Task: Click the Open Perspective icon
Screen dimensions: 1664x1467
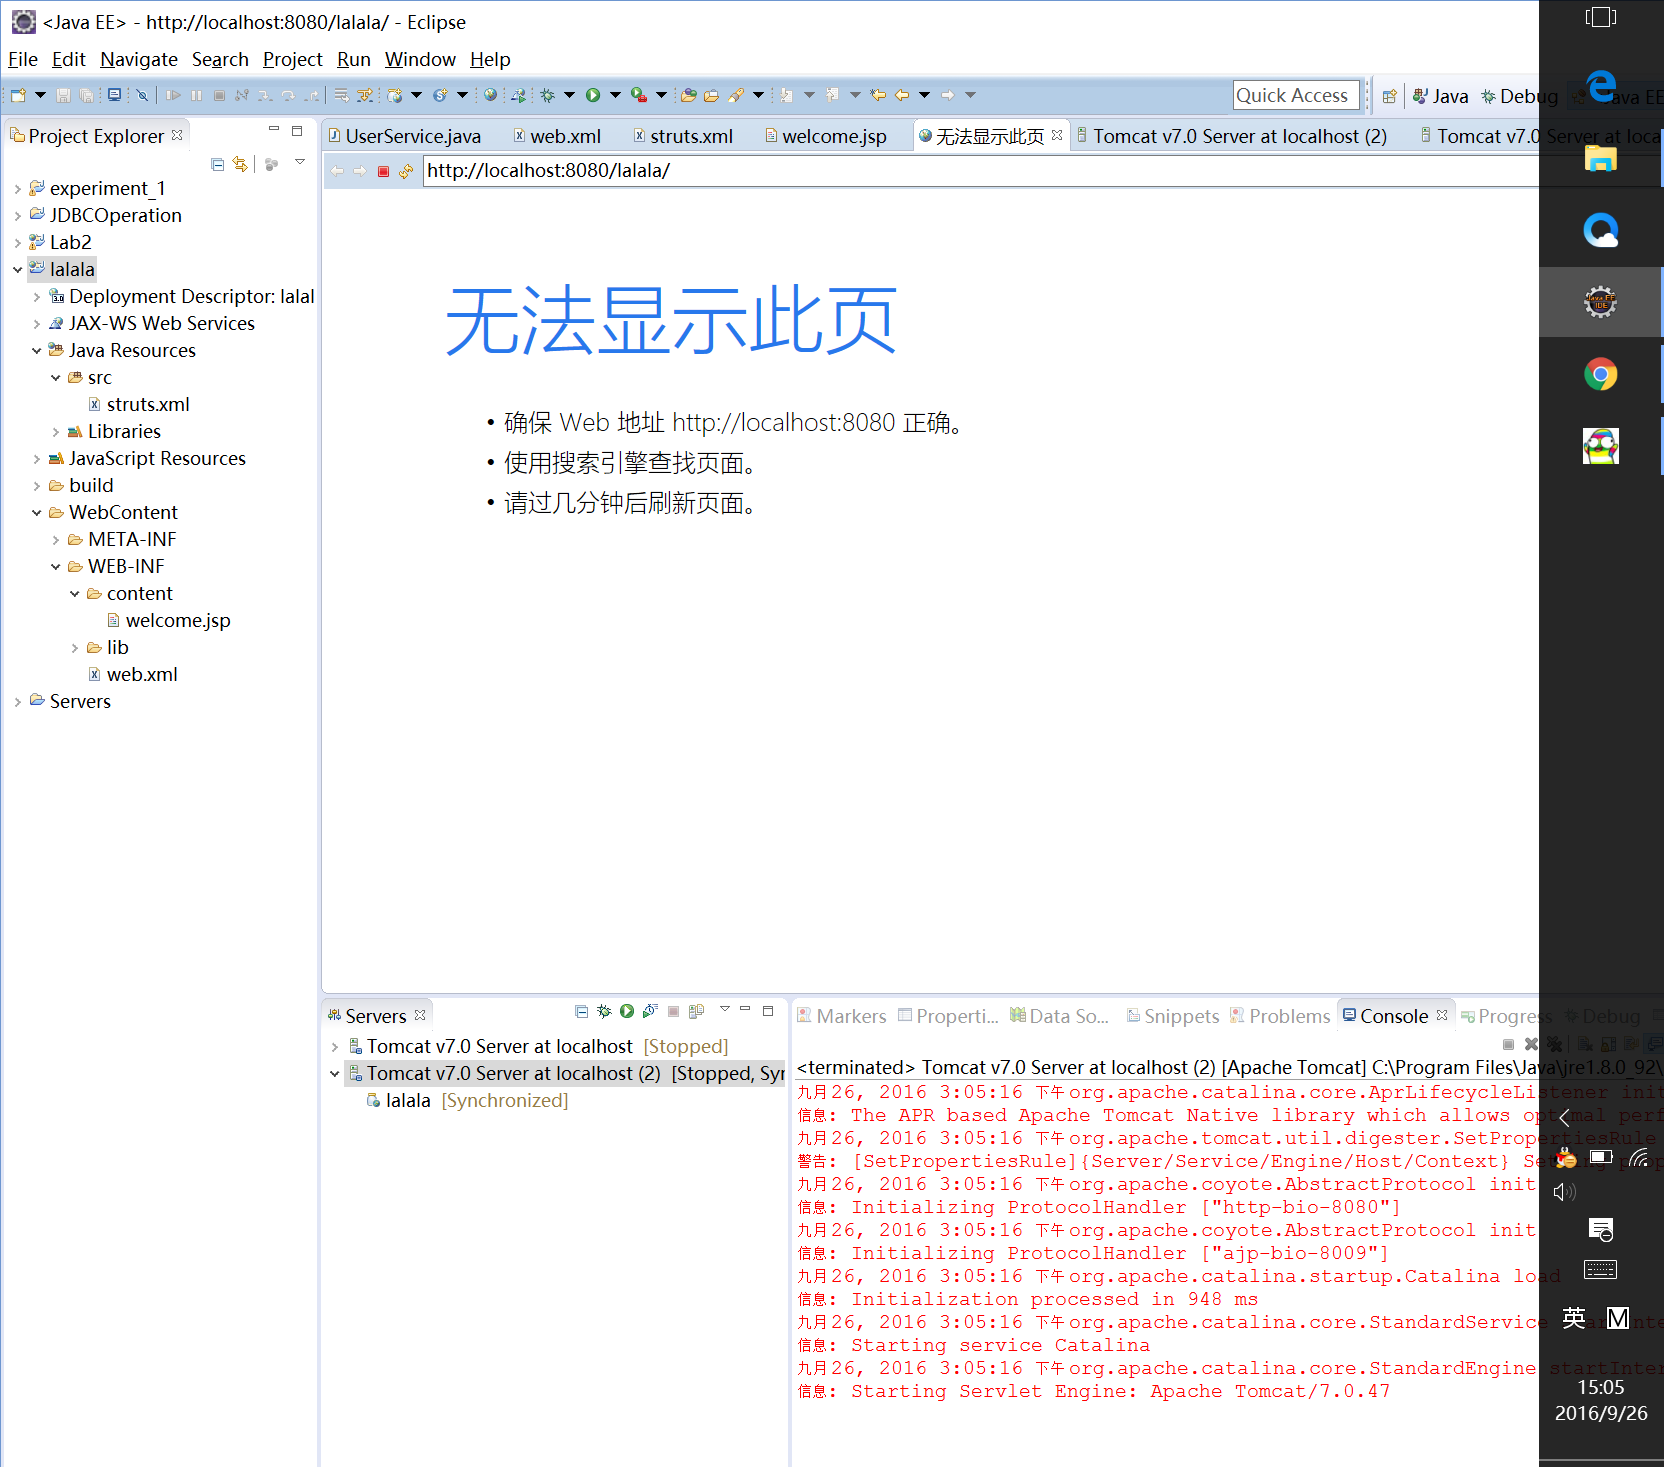Action: 1389,96
